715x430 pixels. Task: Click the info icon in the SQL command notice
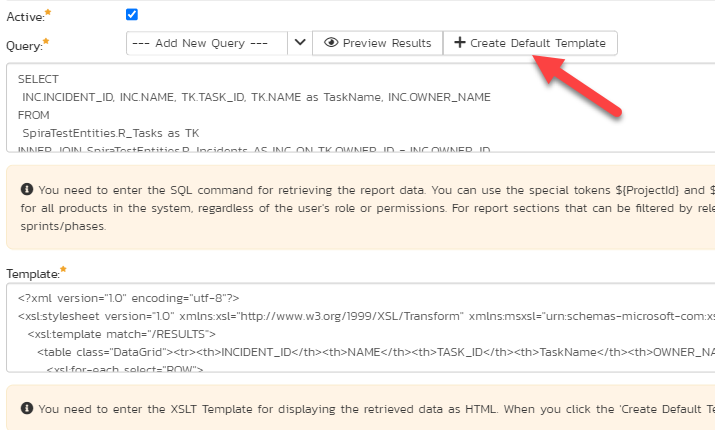pos(26,189)
